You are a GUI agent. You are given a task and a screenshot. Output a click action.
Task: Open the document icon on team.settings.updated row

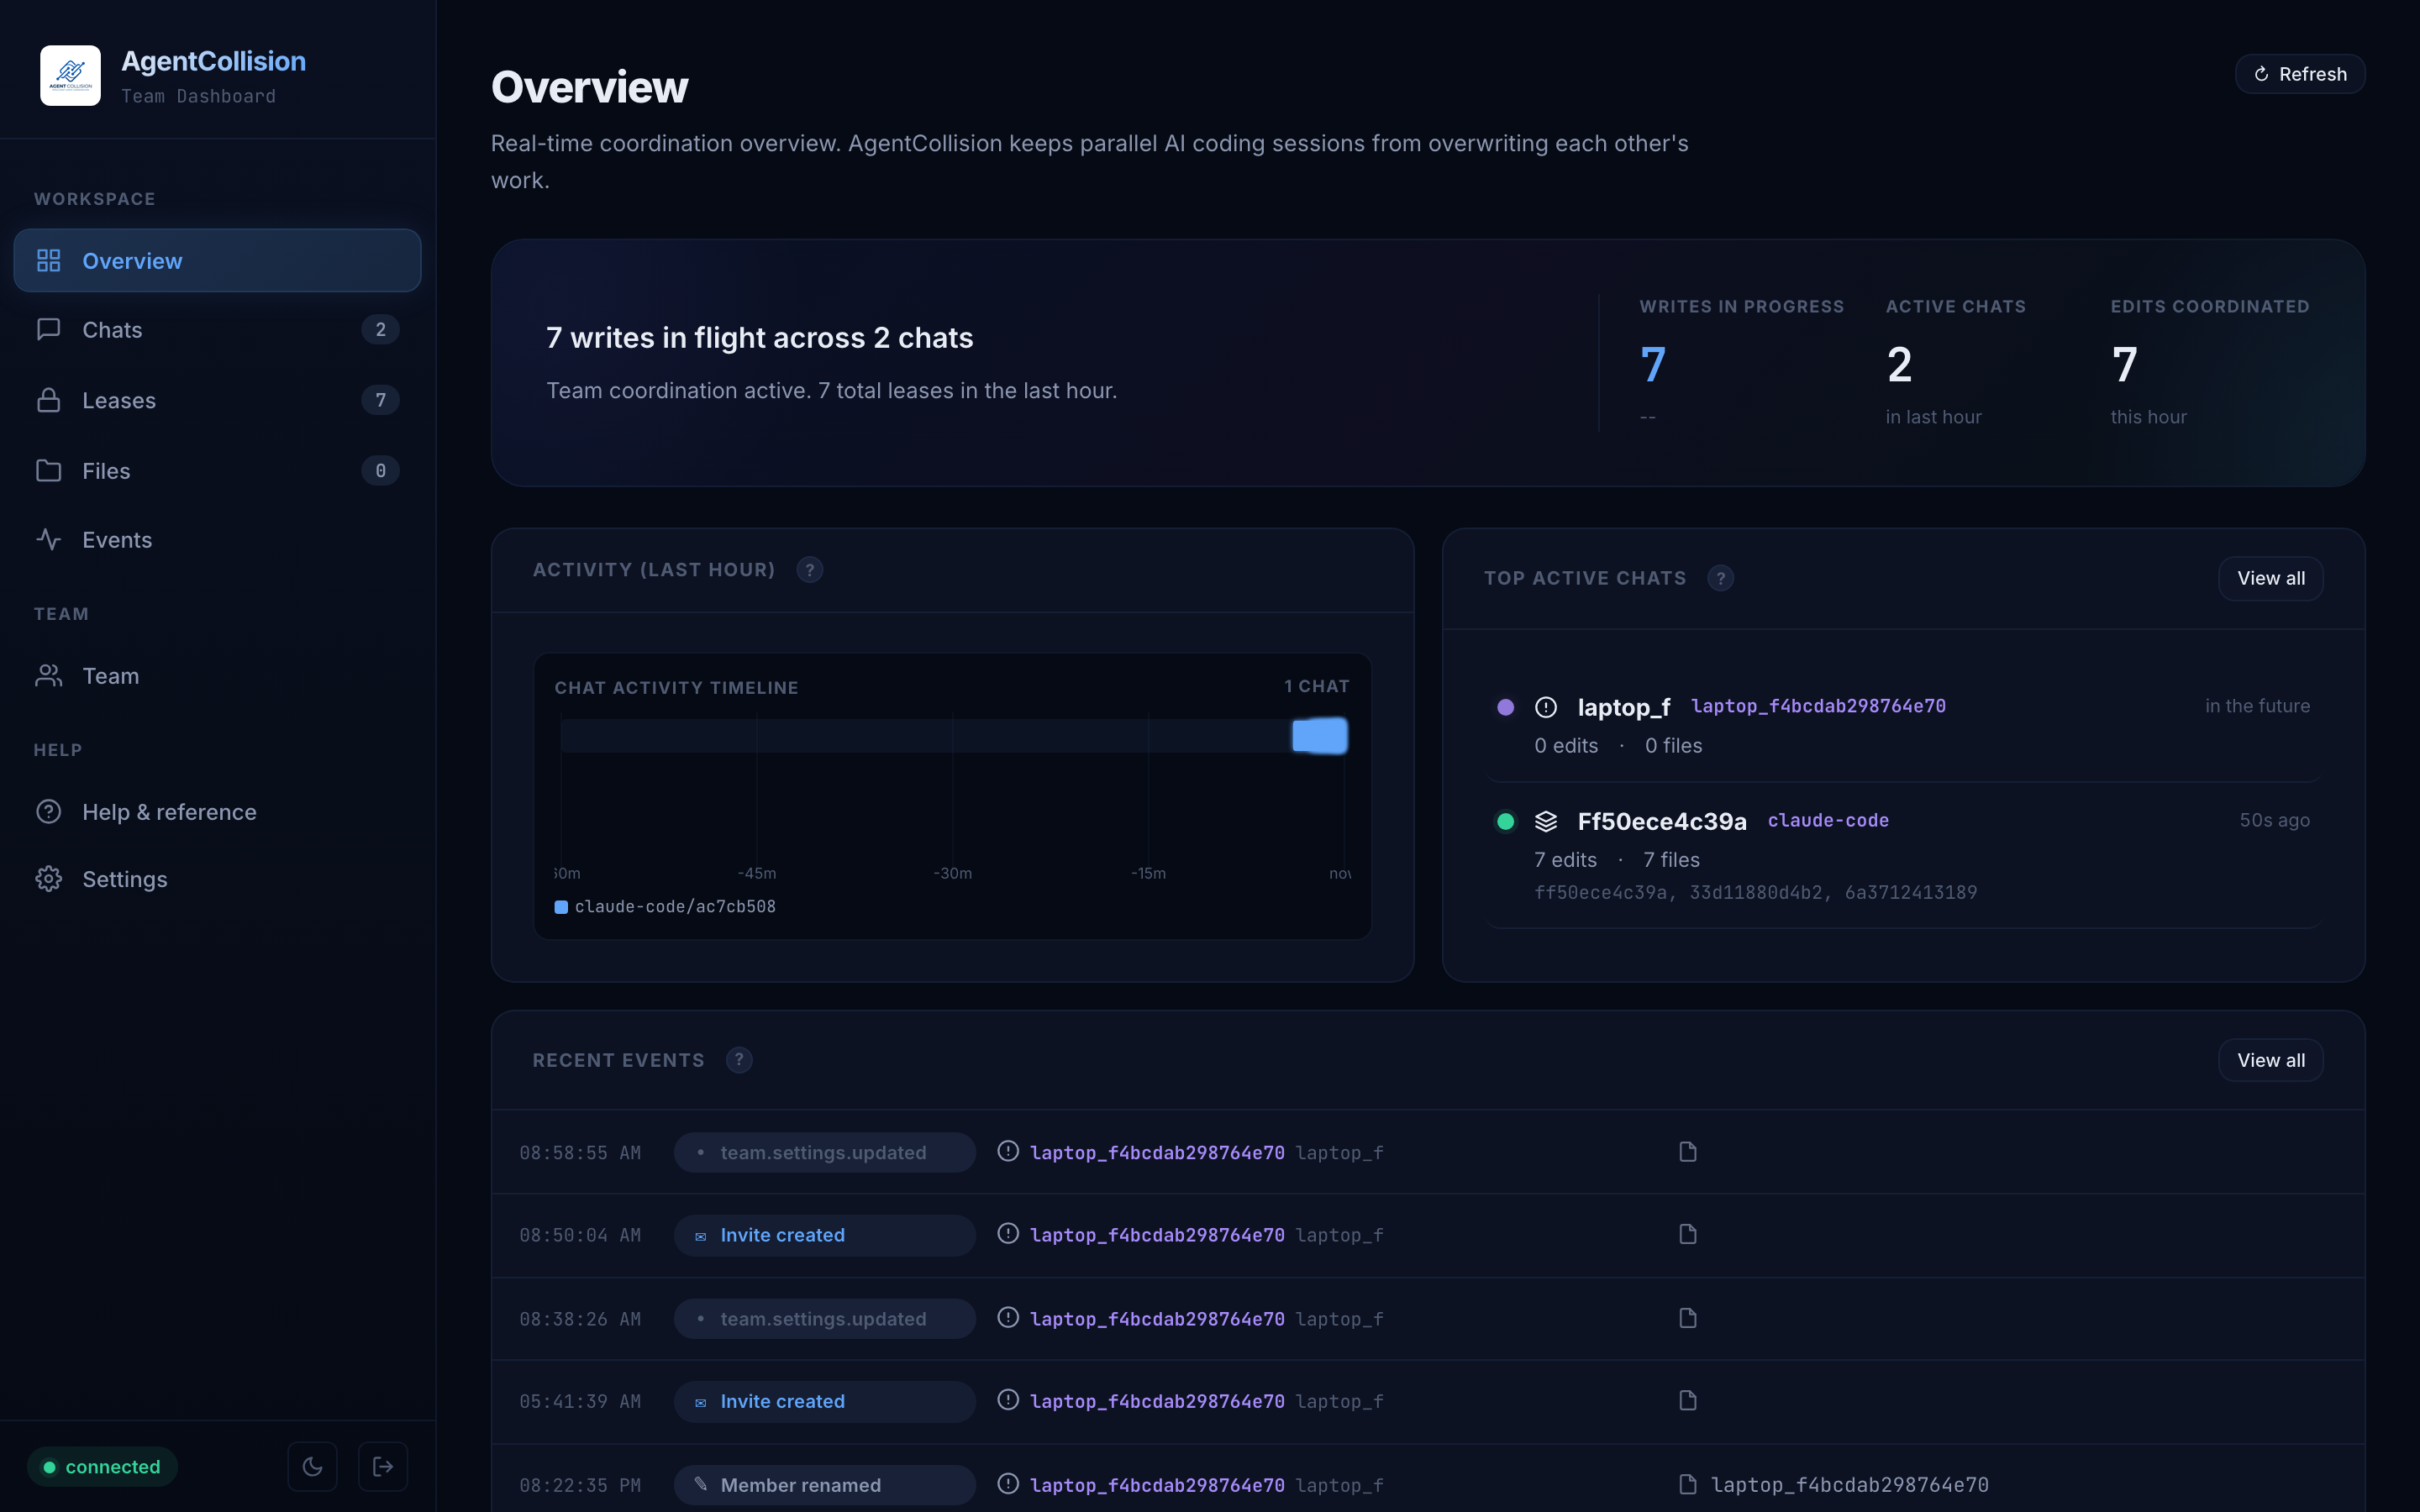(1687, 1151)
